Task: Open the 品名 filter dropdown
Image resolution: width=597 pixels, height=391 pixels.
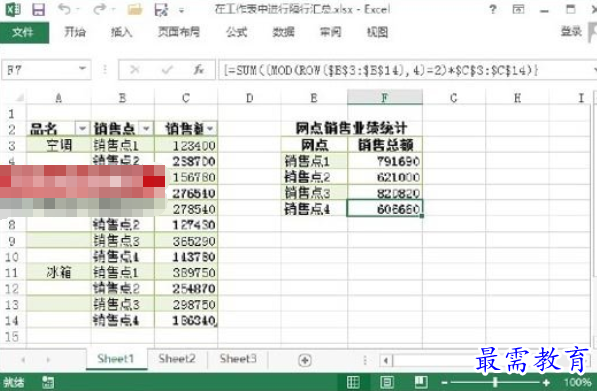Action: [x=82, y=129]
